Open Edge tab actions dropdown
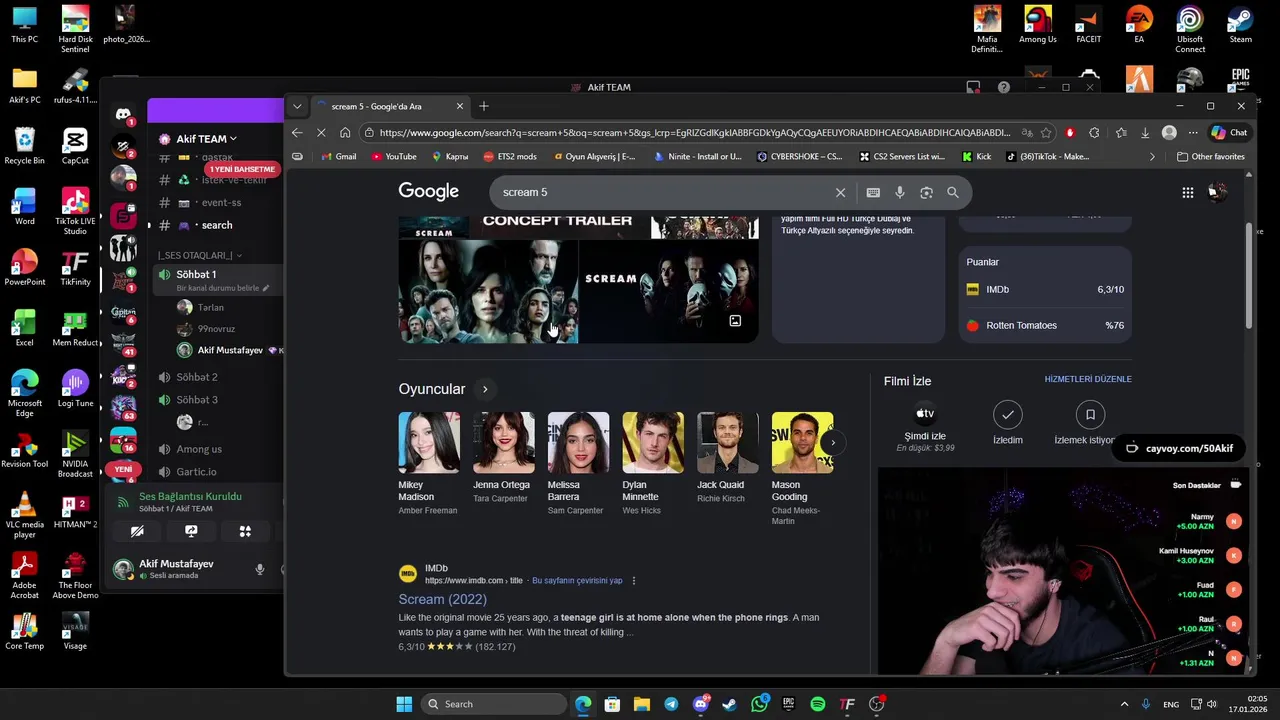1280x720 pixels. tap(297, 106)
